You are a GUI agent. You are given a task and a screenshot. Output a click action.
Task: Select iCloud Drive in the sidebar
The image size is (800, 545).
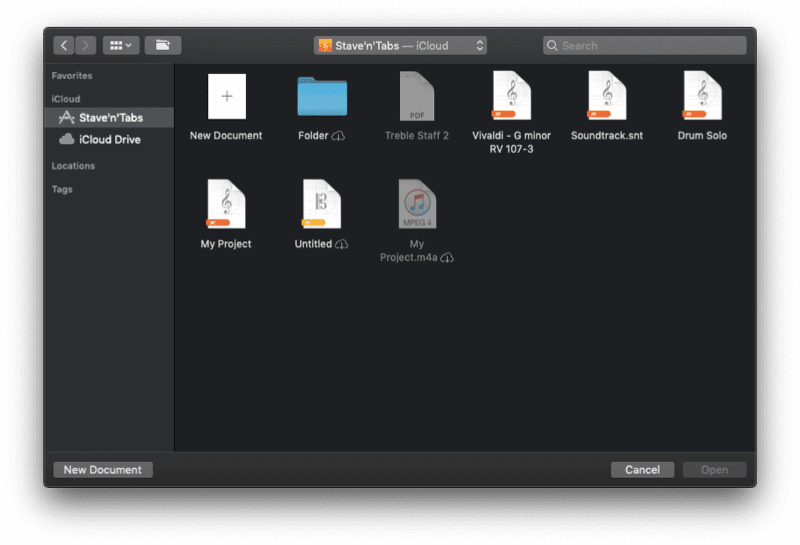click(109, 139)
